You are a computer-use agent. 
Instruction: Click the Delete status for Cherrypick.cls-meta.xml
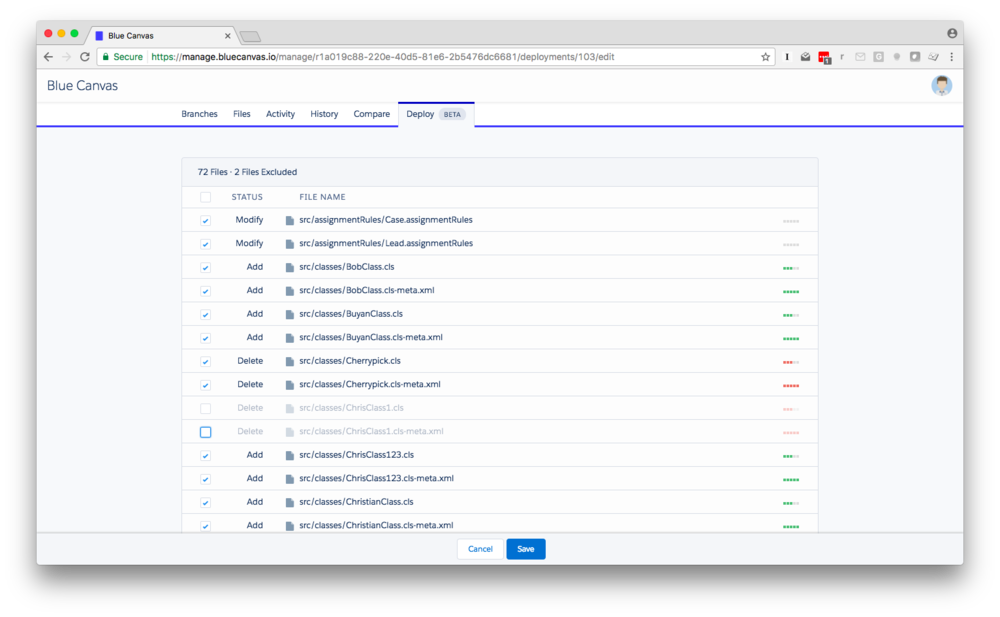coord(250,385)
